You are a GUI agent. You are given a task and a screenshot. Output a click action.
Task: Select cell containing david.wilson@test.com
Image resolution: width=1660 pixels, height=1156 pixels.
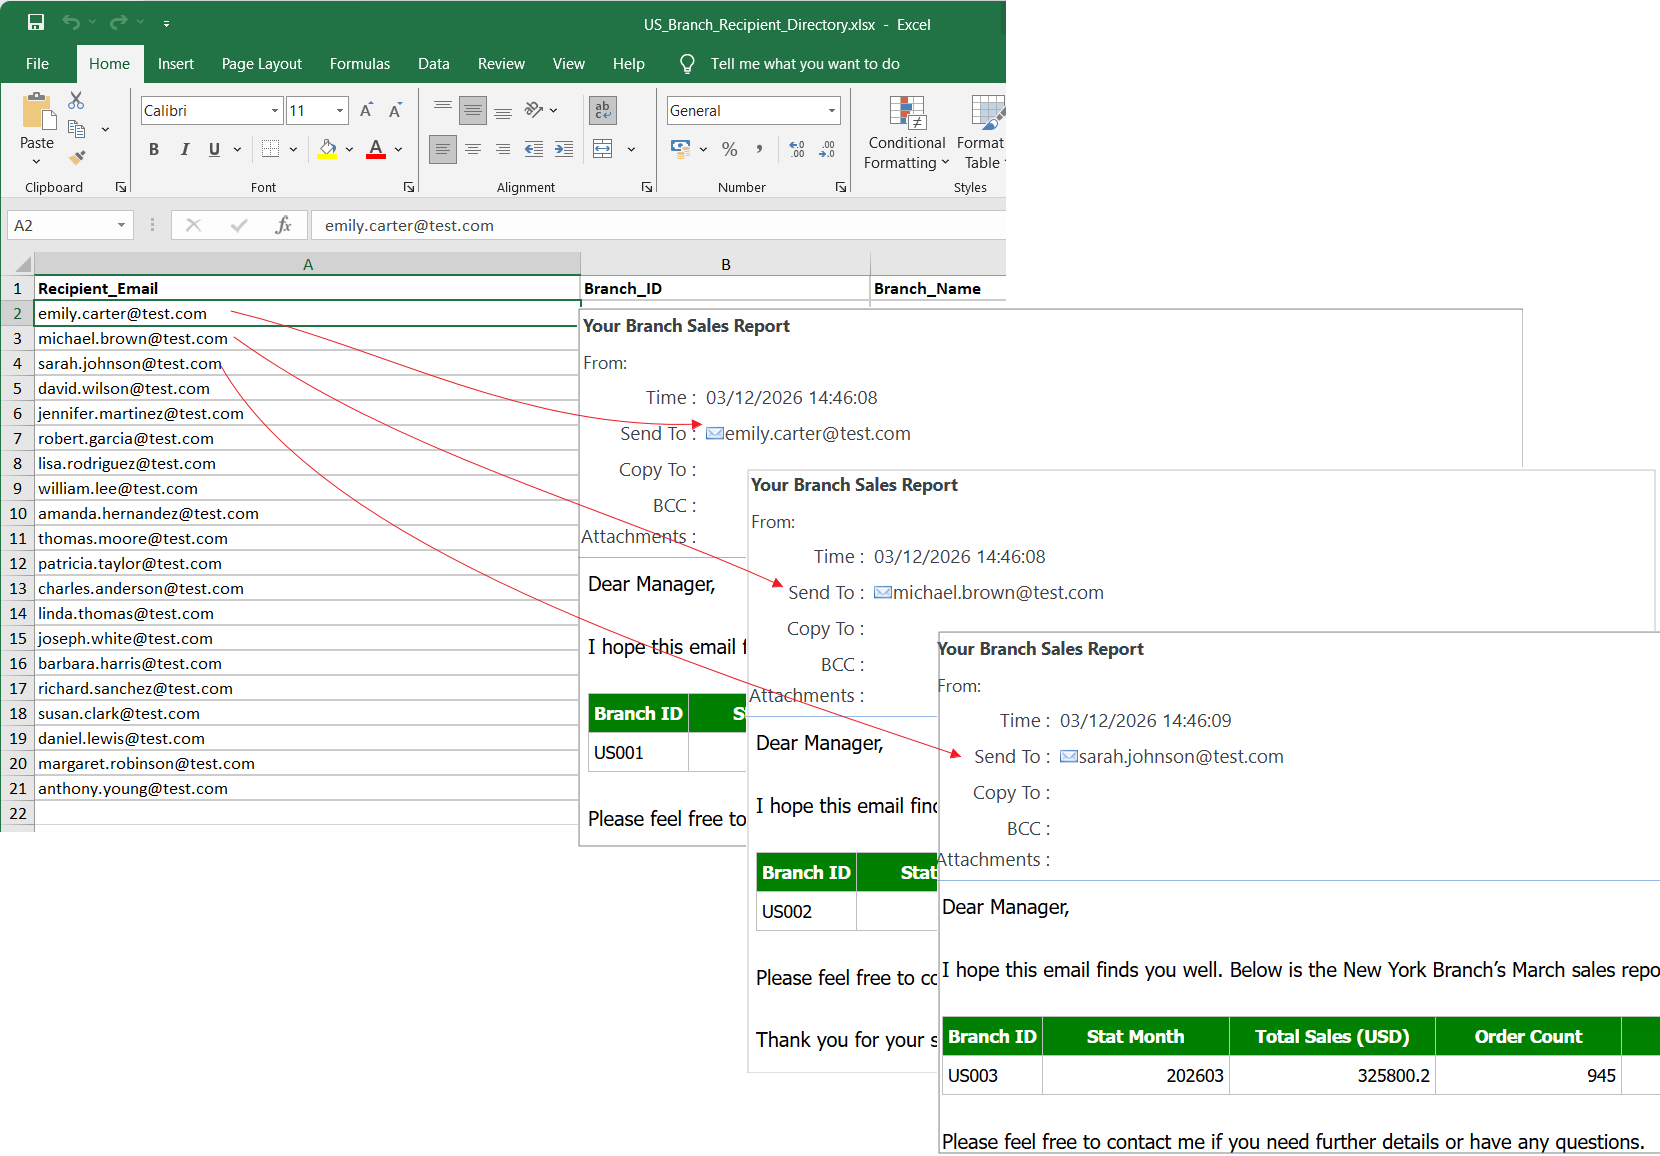click(x=124, y=388)
